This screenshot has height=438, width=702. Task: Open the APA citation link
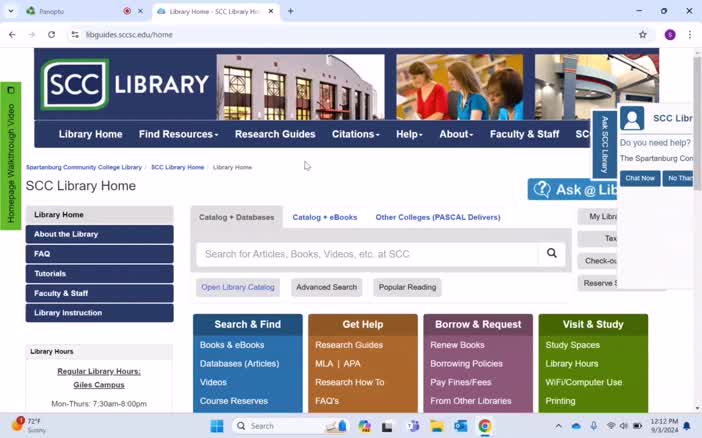pos(352,364)
